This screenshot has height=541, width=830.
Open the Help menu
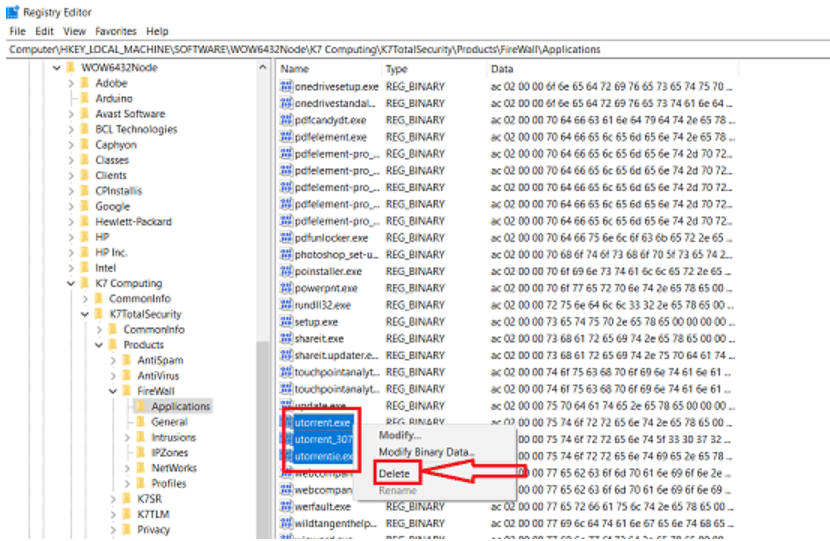pyautogui.click(x=157, y=31)
